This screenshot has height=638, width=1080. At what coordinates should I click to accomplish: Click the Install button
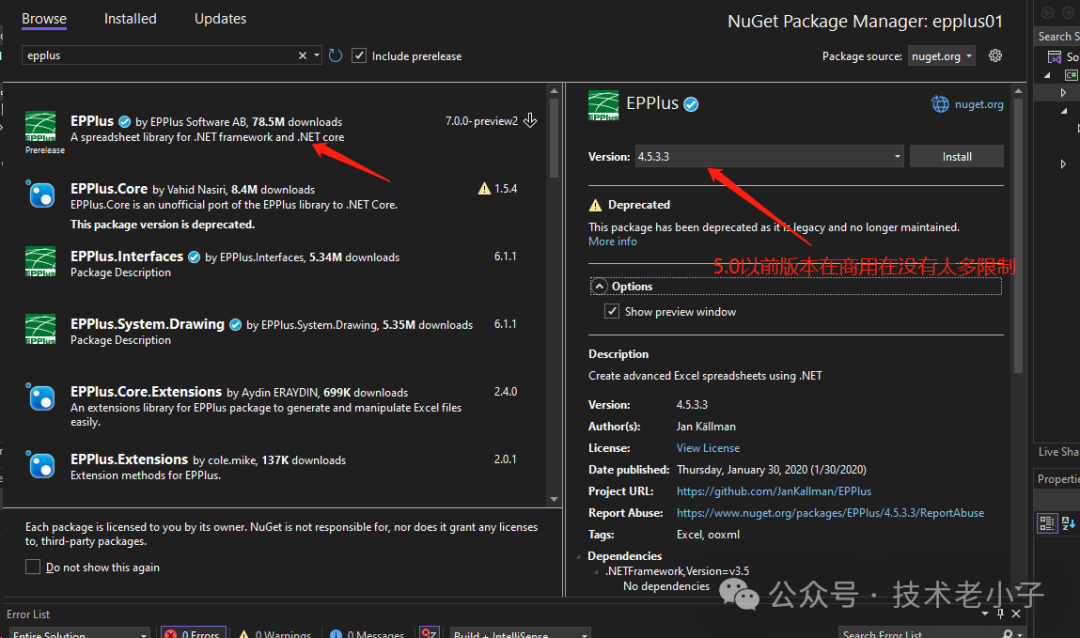957,156
